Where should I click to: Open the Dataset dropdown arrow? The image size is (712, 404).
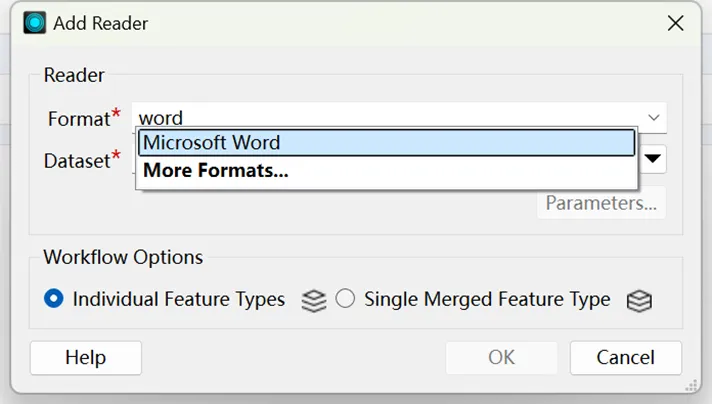[654, 158]
